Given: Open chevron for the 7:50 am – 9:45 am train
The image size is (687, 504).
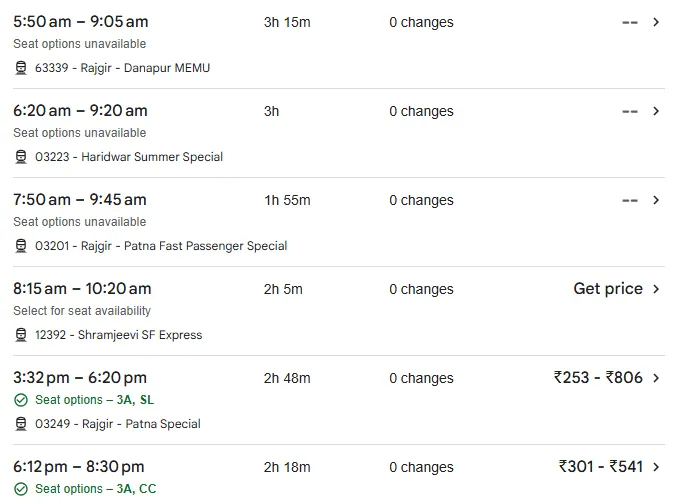Looking at the screenshot, I should pos(656,200).
